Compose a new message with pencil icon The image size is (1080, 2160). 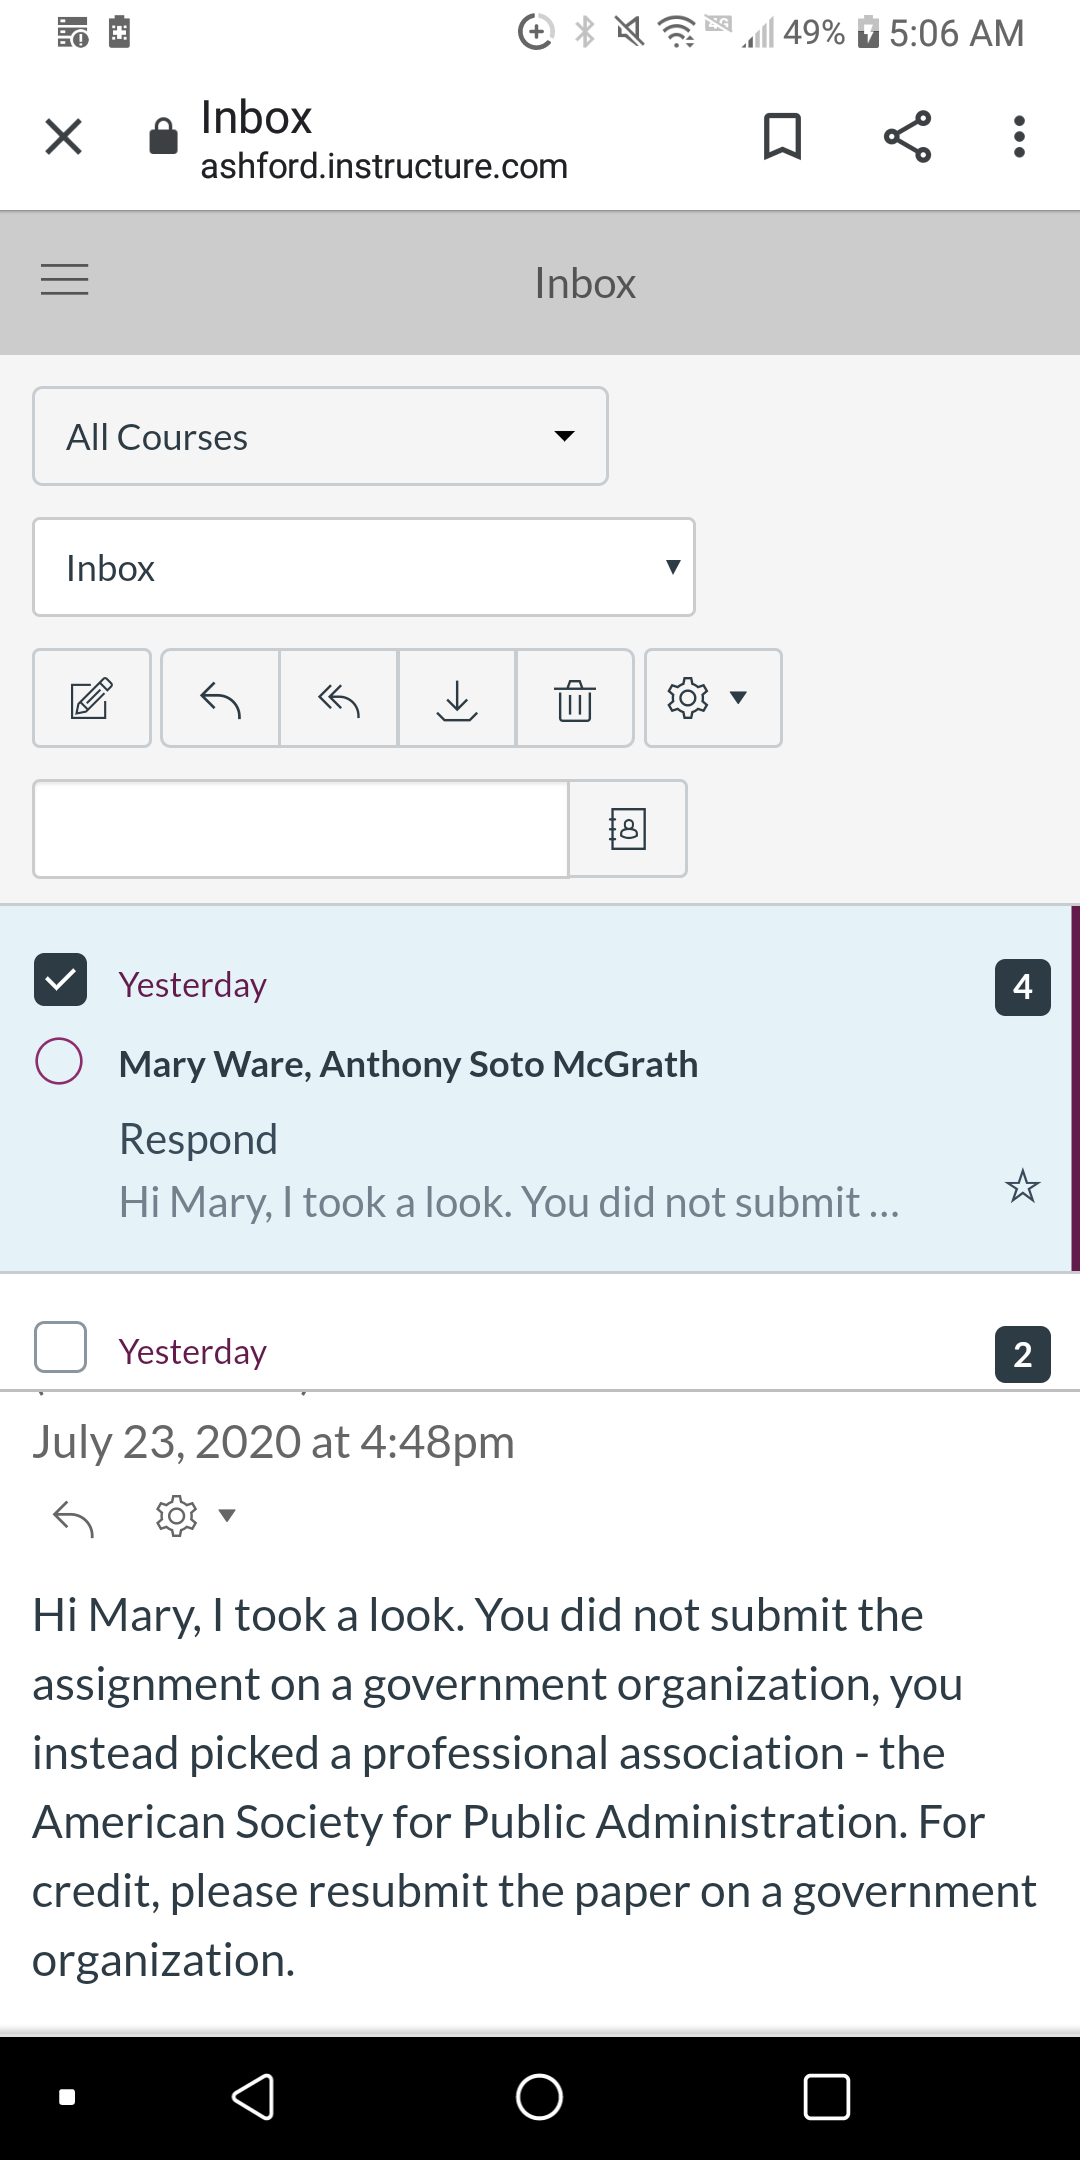[92, 698]
